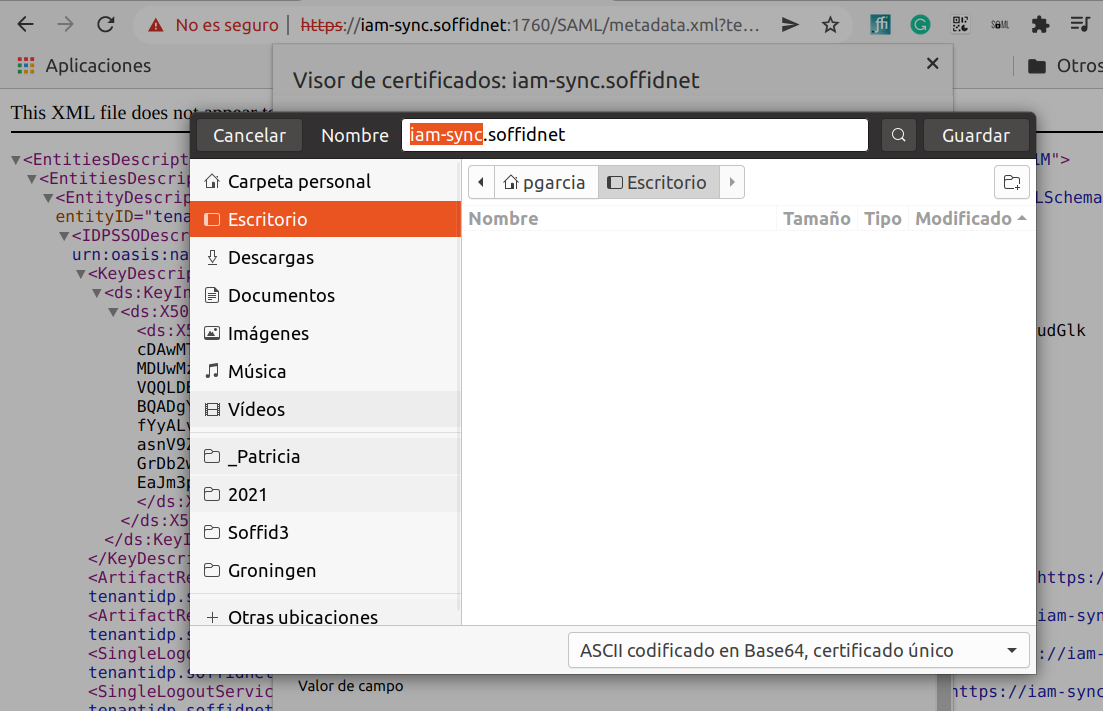1103x711 pixels.
Task: Click the path bar right arrow
Action: point(732,182)
